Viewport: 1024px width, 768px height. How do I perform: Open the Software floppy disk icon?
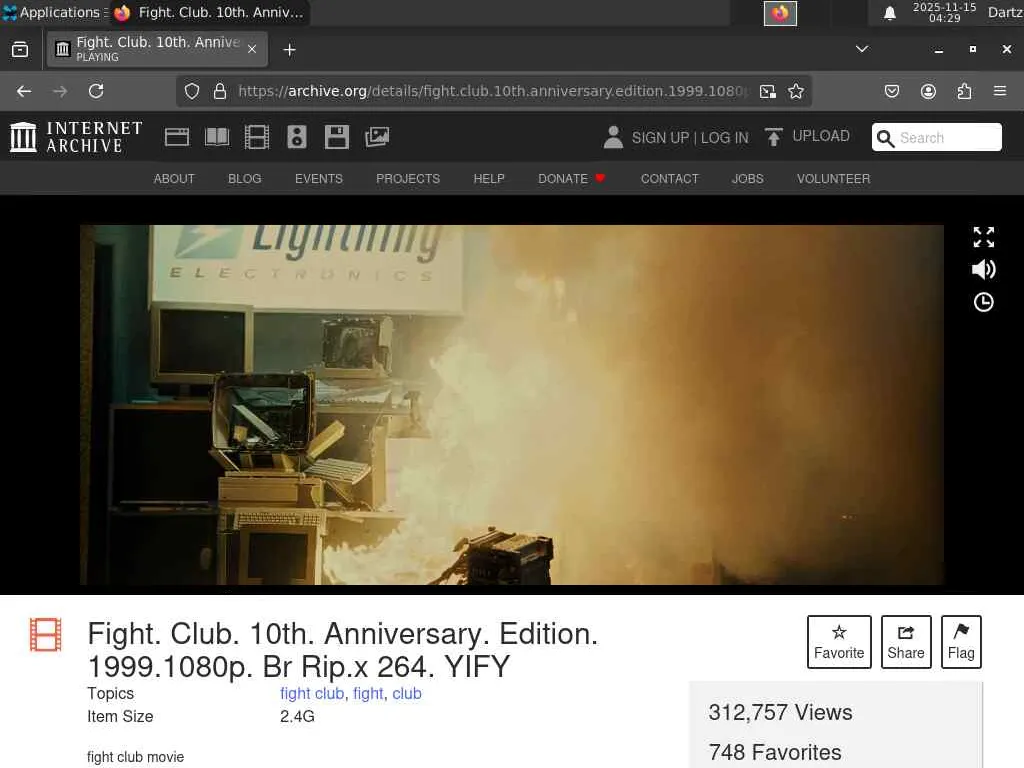[337, 137]
